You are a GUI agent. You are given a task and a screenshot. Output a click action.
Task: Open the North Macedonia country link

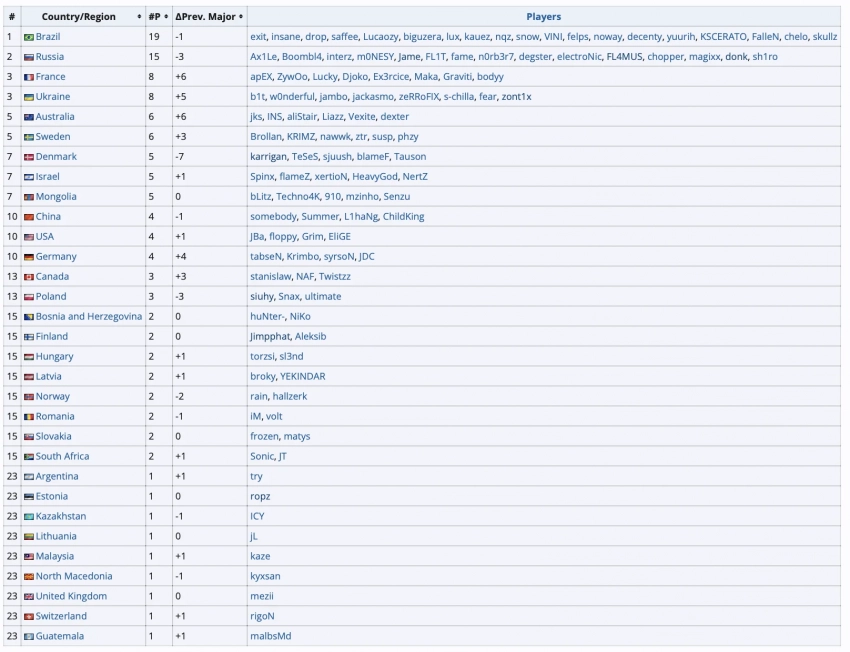point(74,577)
